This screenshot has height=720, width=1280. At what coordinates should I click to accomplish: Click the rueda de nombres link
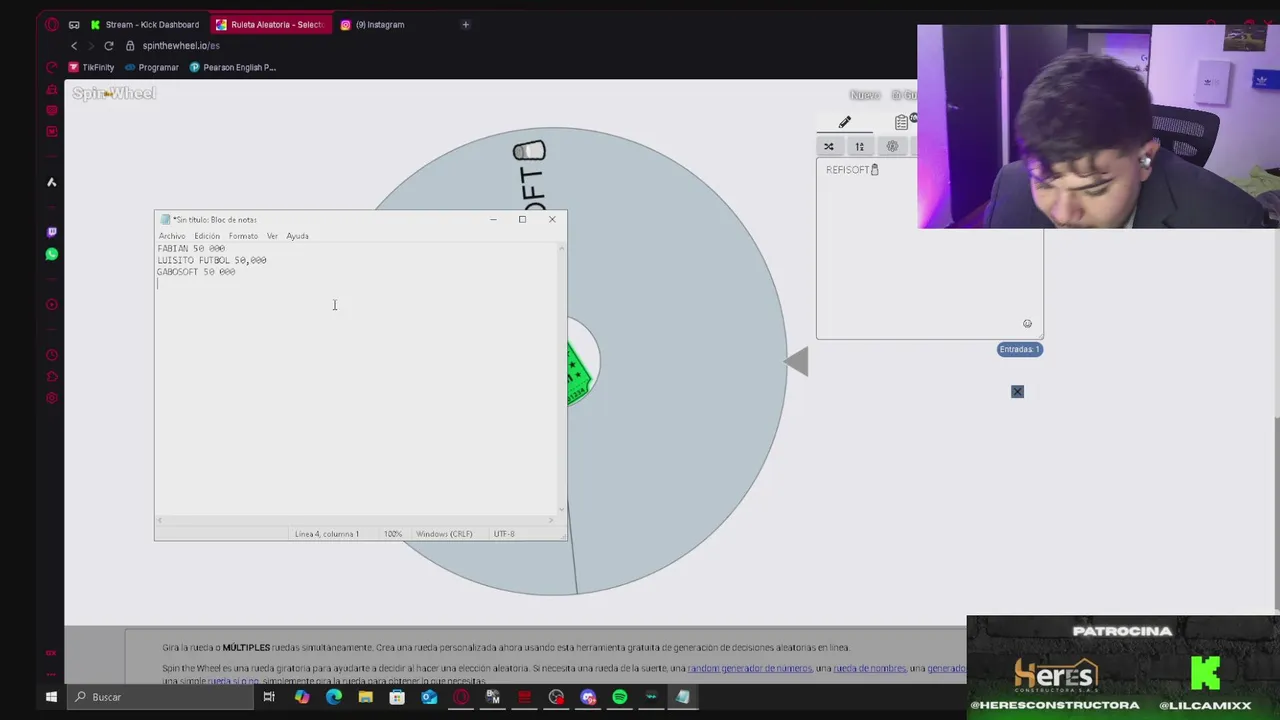(870, 668)
